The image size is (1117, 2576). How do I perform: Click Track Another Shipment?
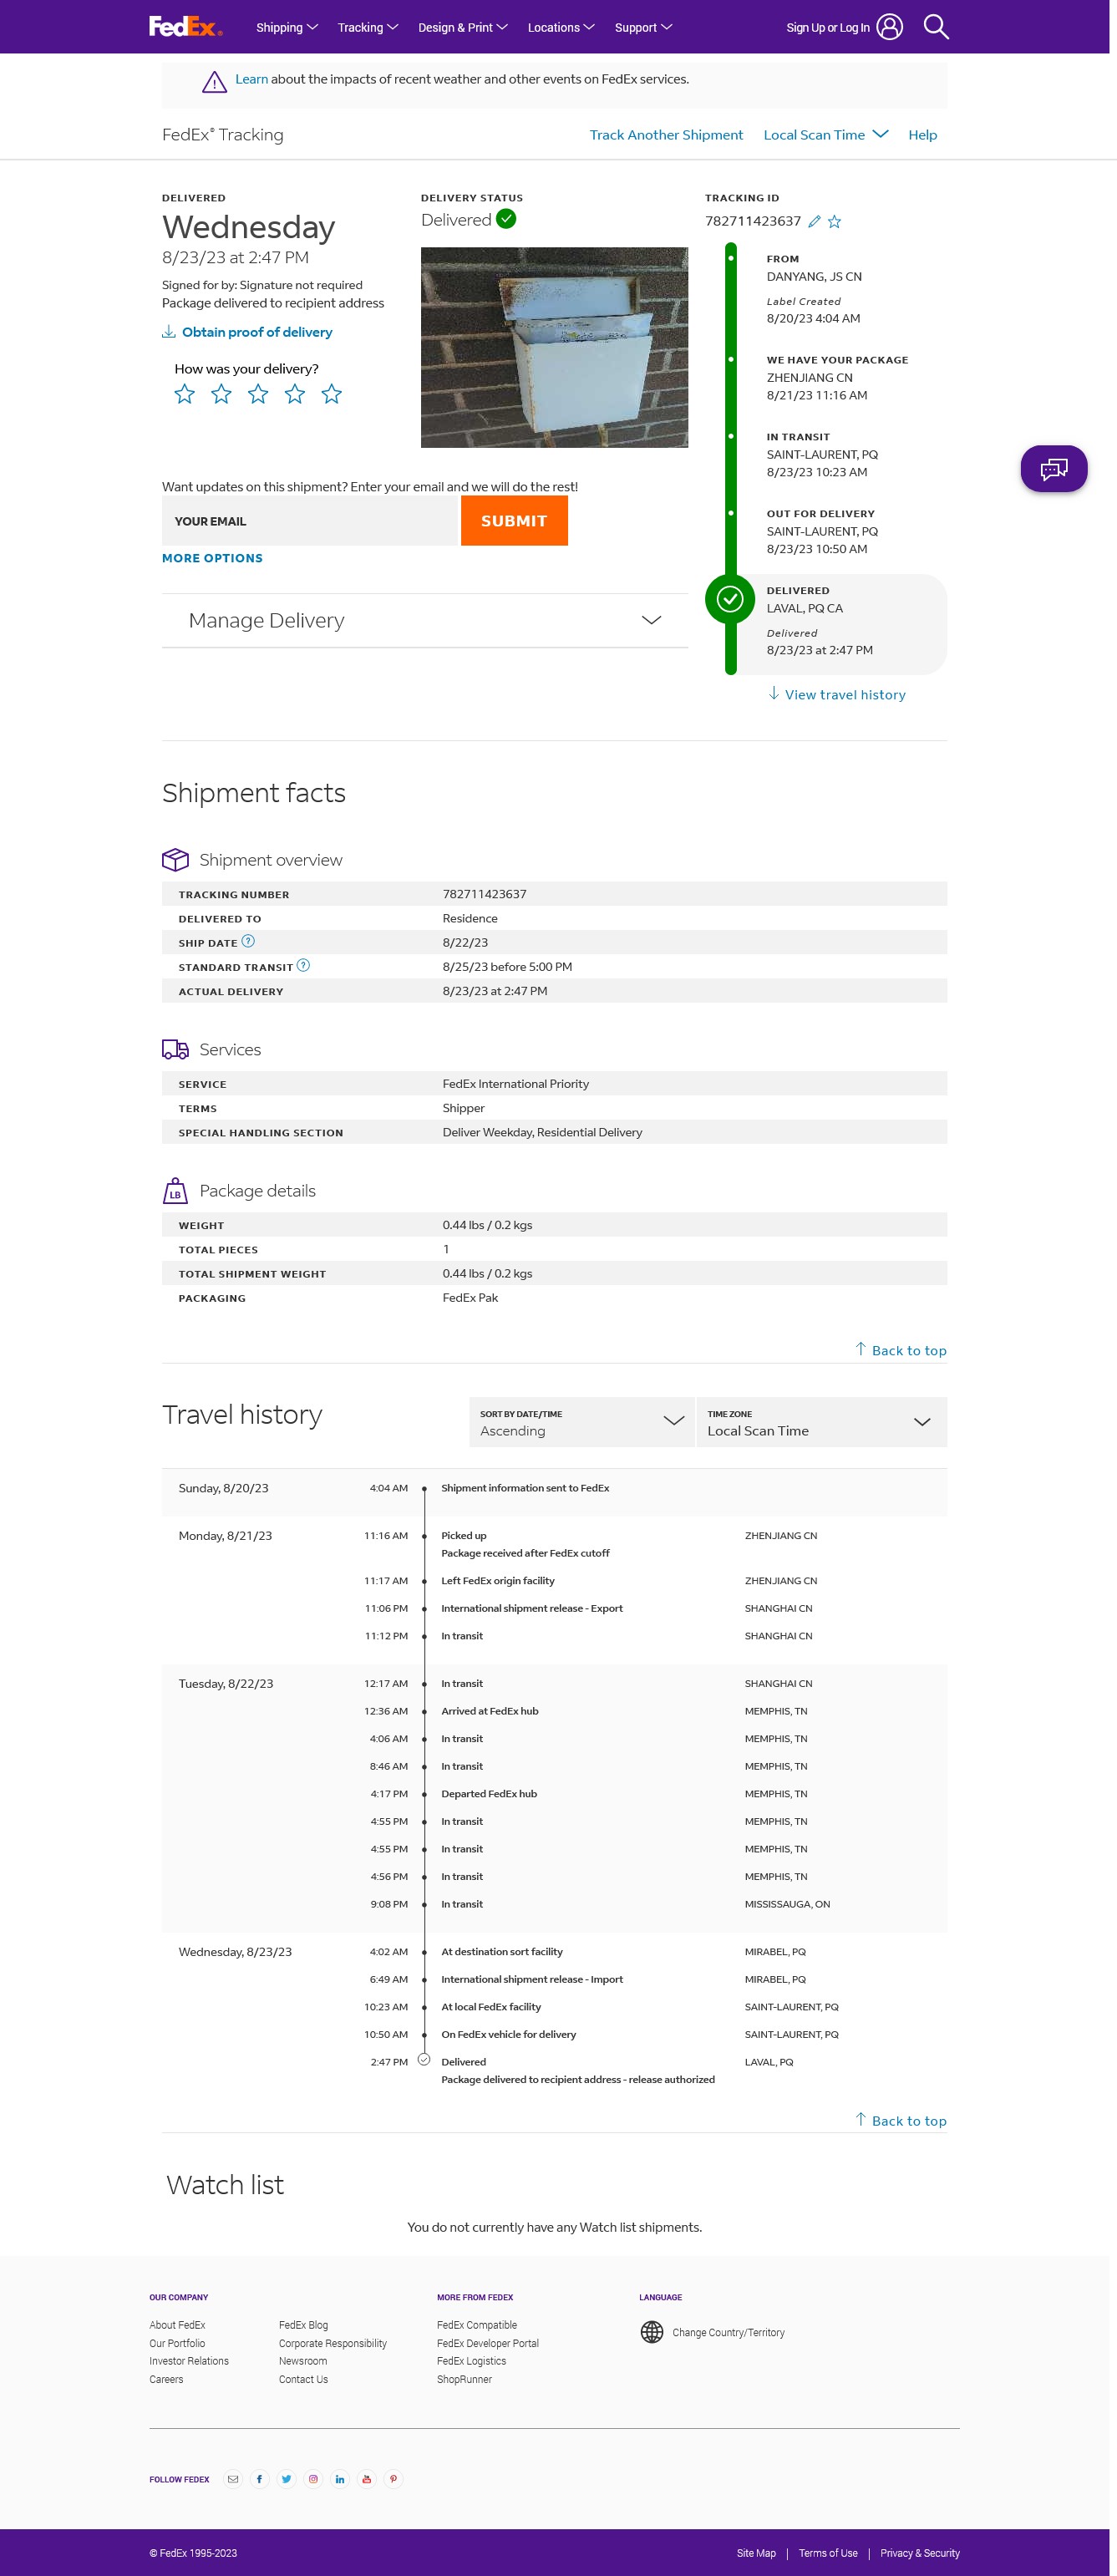tap(666, 135)
